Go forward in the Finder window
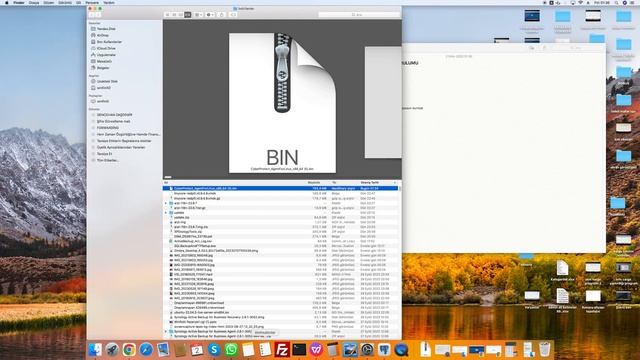Image resolution: width=640 pixels, height=360 pixels. click(x=98, y=15)
